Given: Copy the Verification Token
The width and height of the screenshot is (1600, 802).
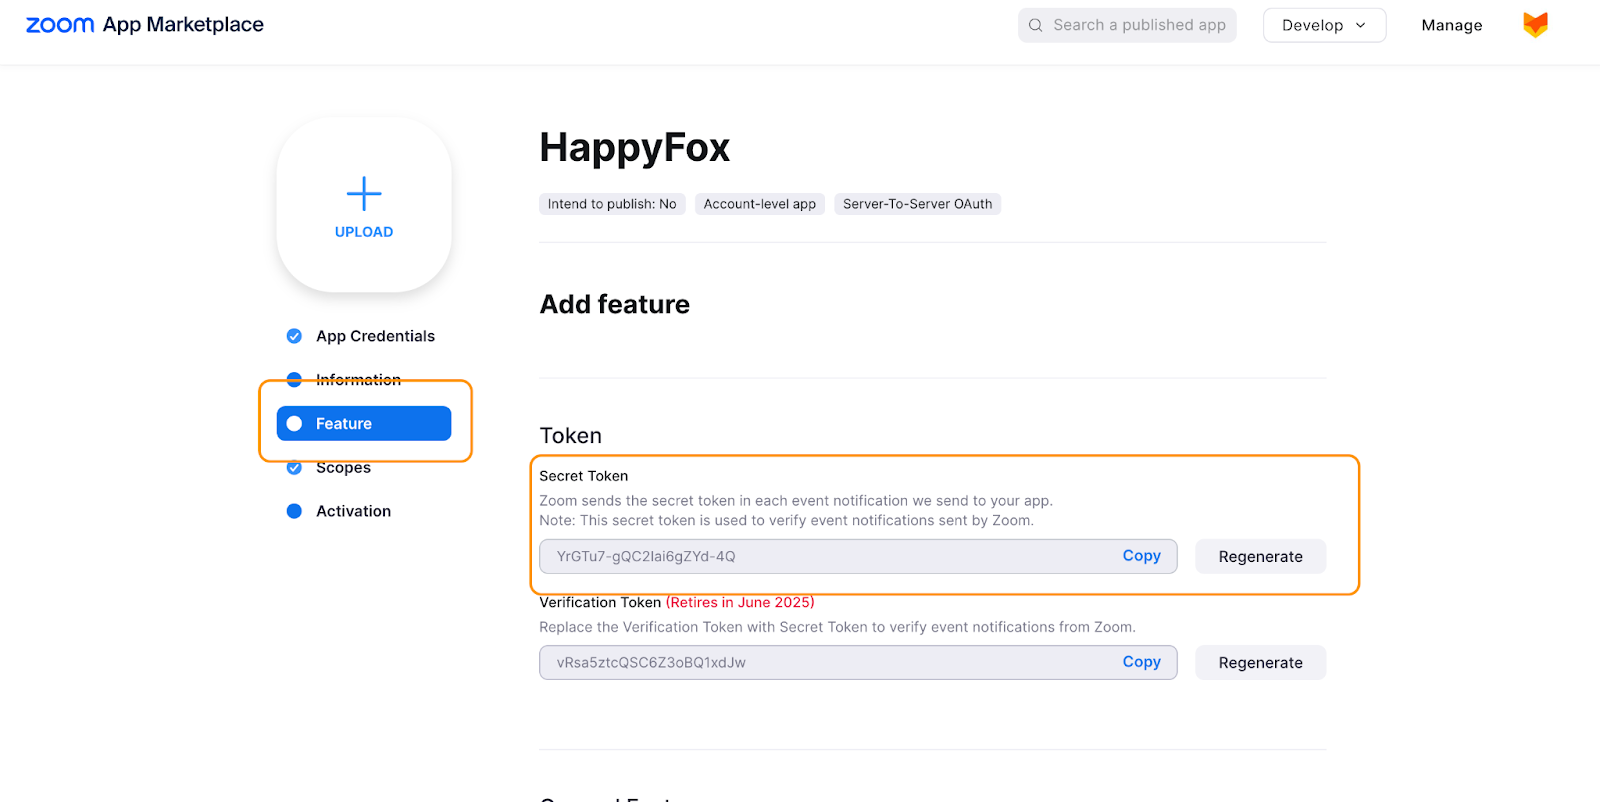Looking at the screenshot, I should point(1141,662).
